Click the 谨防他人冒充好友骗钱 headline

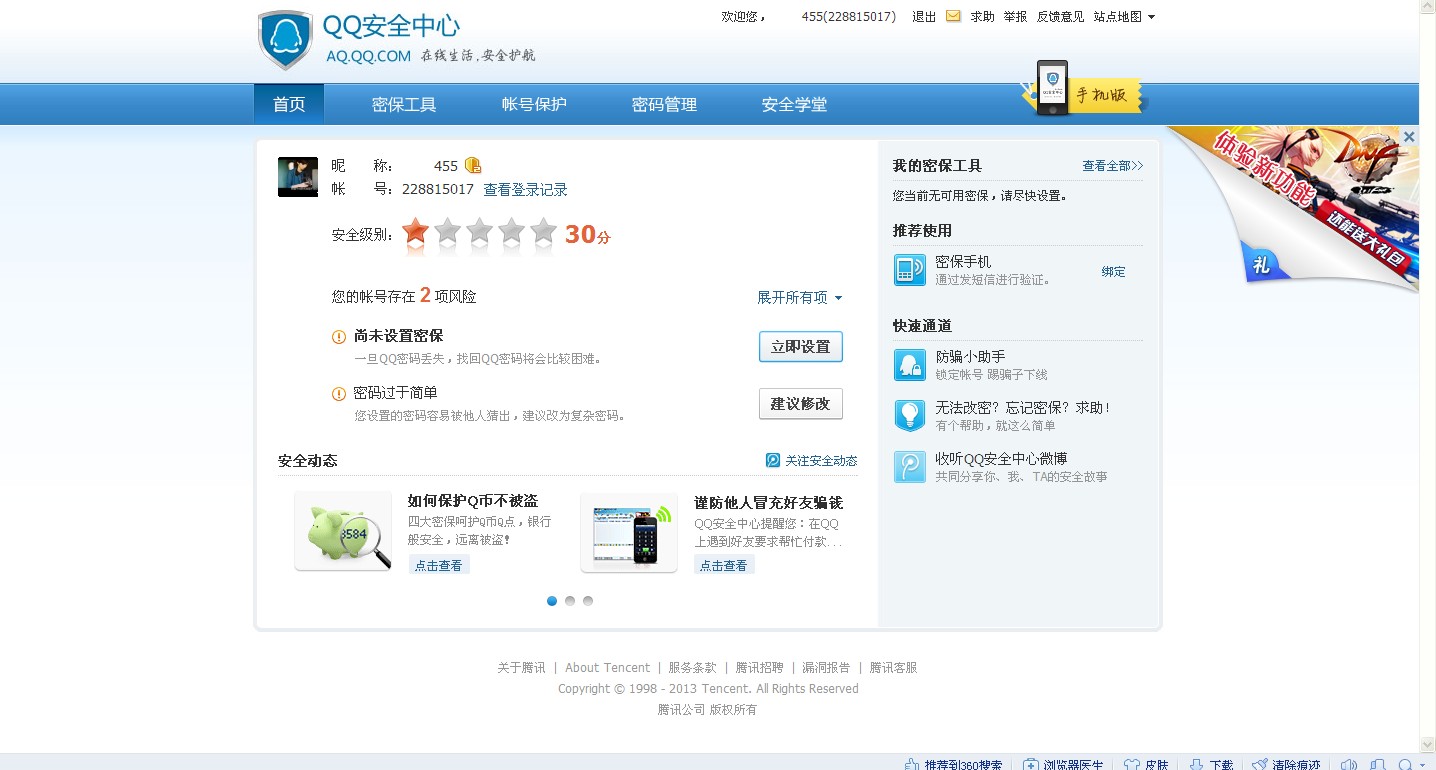[x=768, y=502]
